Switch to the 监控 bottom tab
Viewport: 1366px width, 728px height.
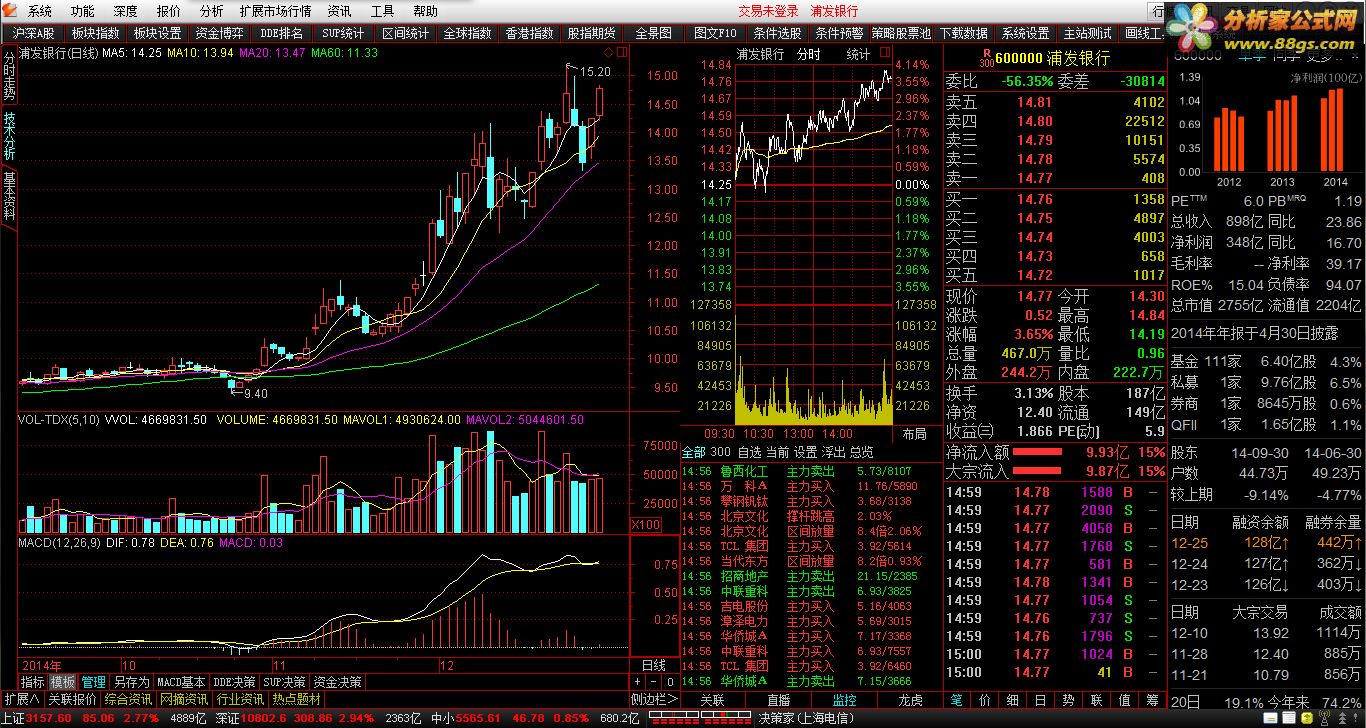pos(844,700)
